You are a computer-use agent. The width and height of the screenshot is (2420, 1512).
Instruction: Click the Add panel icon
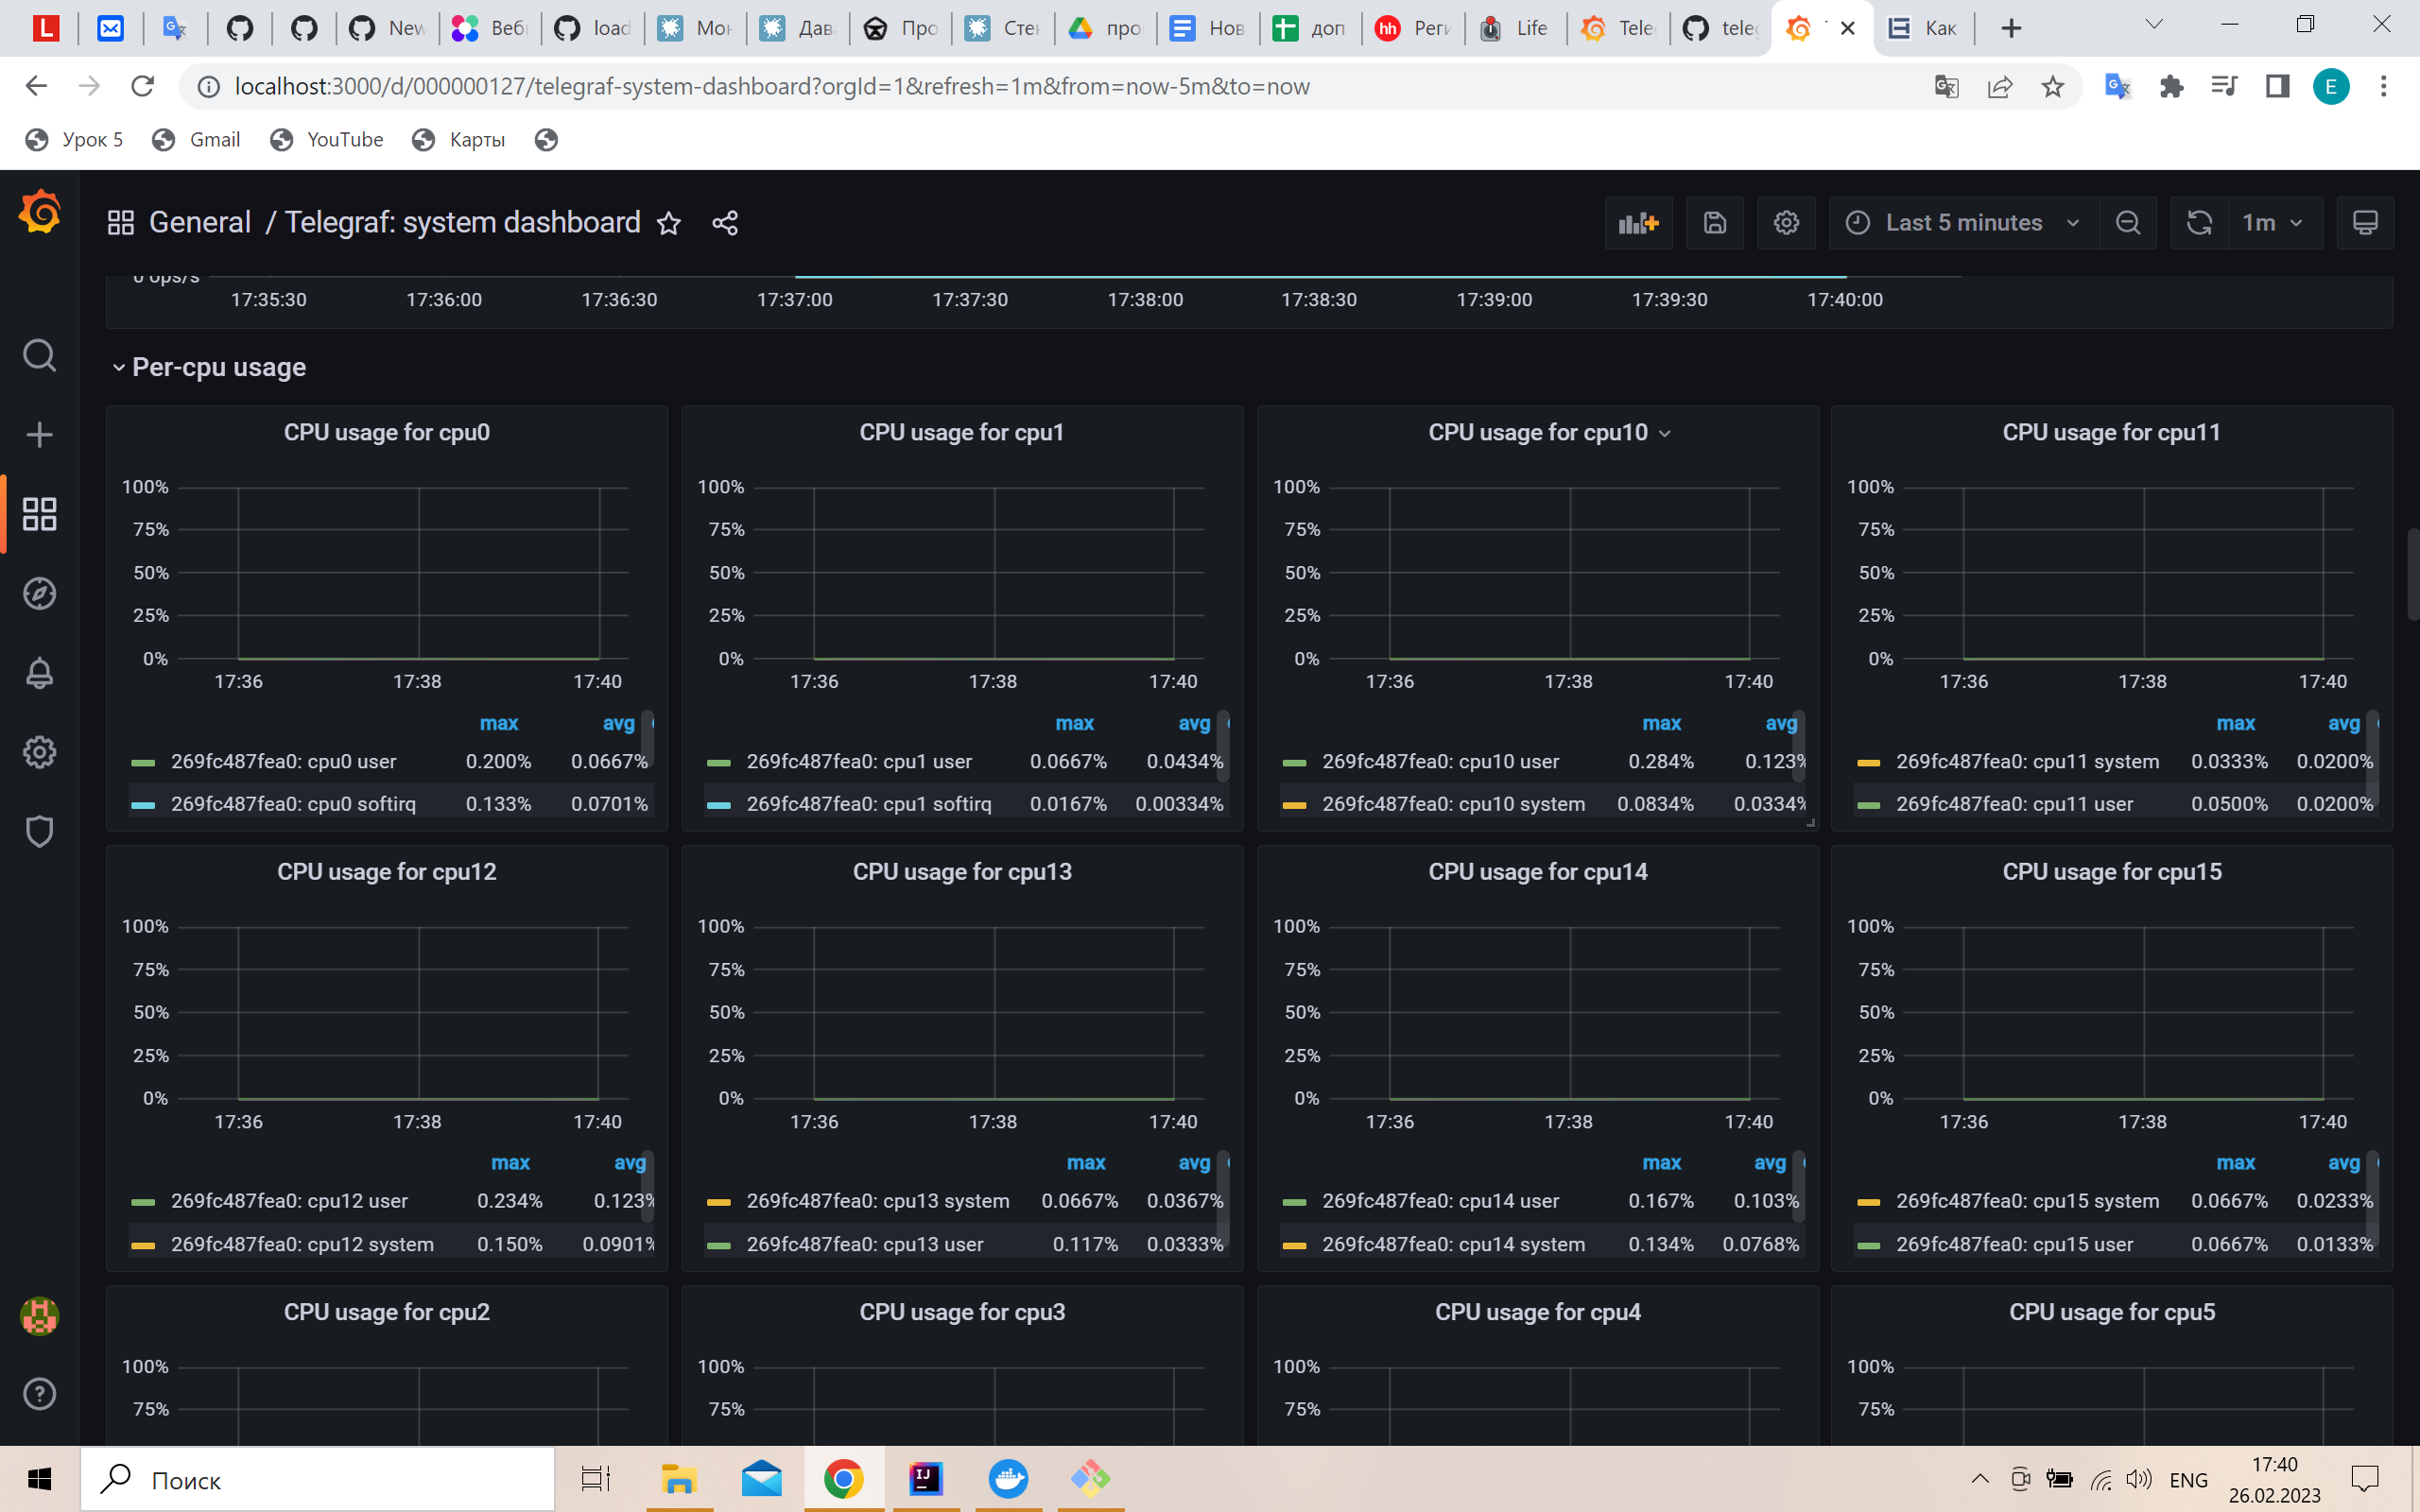pos(1637,222)
